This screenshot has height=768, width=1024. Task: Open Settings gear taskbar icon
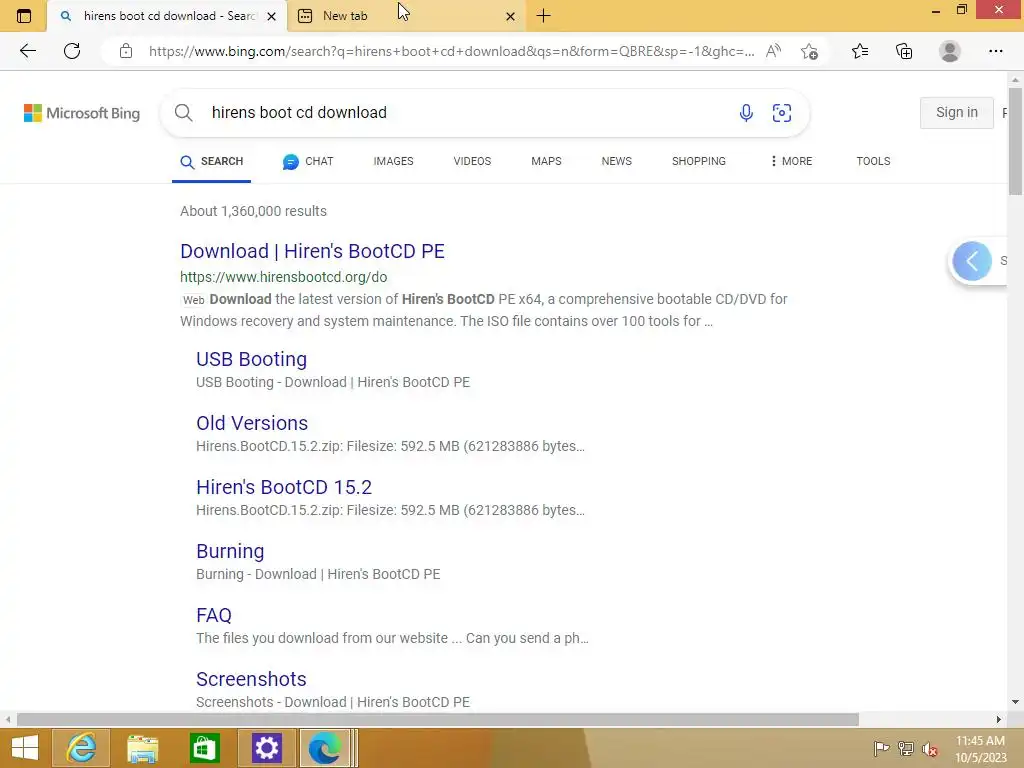pyautogui.click(x=266, y=748)
